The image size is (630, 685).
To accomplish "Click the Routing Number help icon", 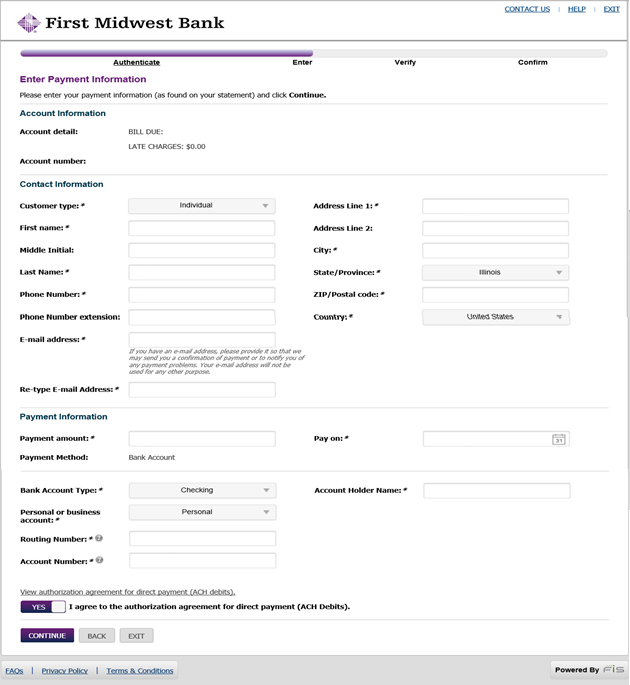I will pos(99,538).
